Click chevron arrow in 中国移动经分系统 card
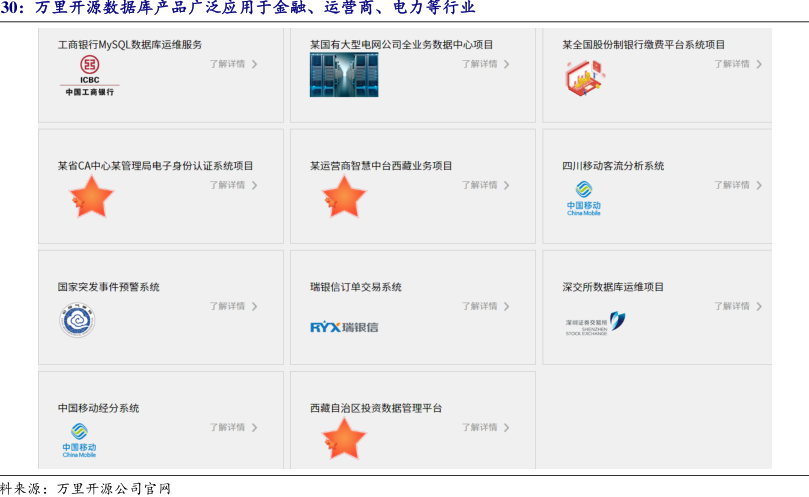 pyautogui.click(x=254, y=427)
